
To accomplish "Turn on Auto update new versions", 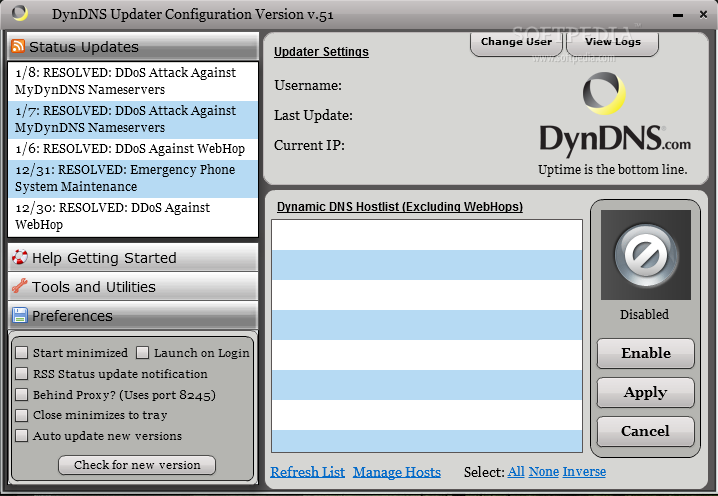I will pyautogui.click(x=22, y=436).
